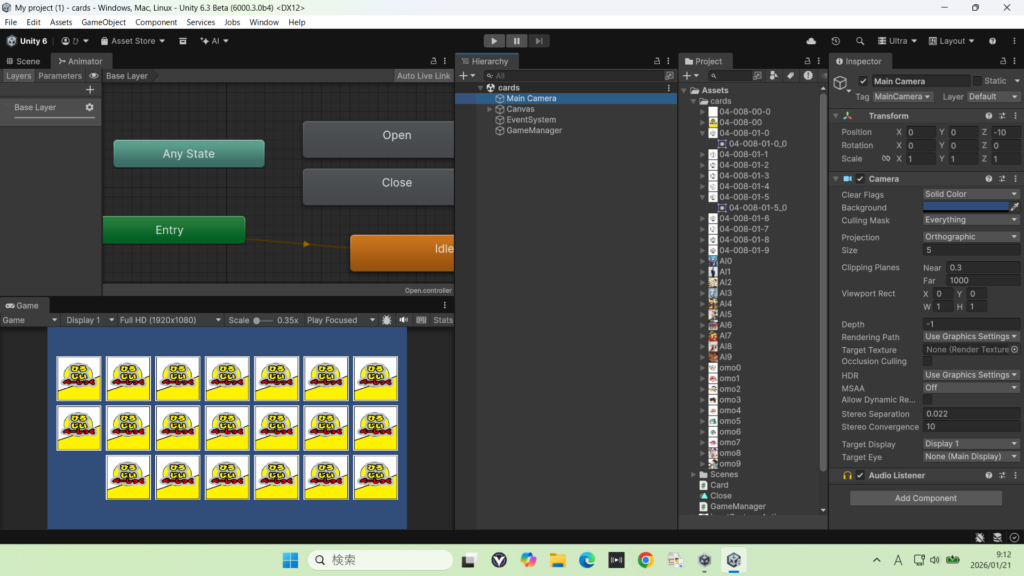Switch to the Scene tab
Image resolution: width=1024 pixels, height=576 pixels.
point(24,61)
